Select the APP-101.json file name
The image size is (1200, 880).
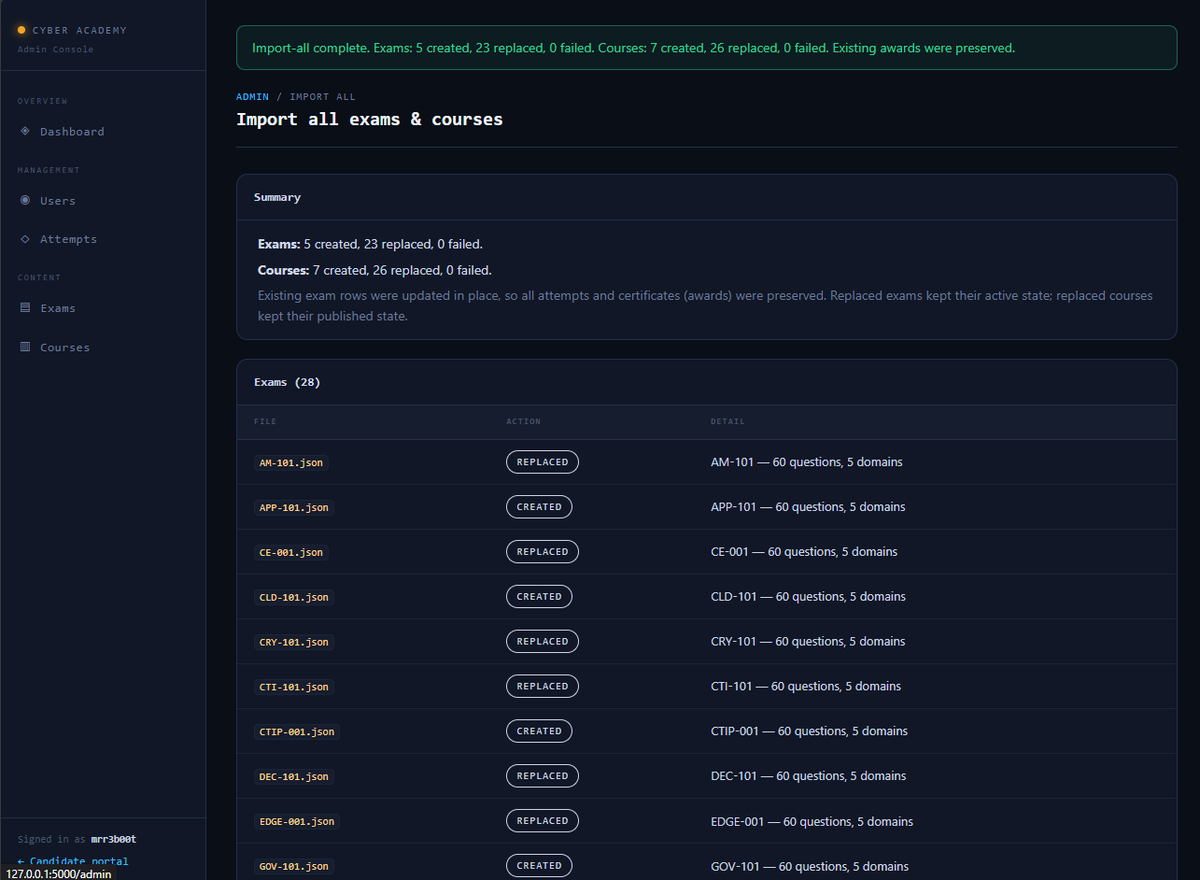tap(294, 507)
